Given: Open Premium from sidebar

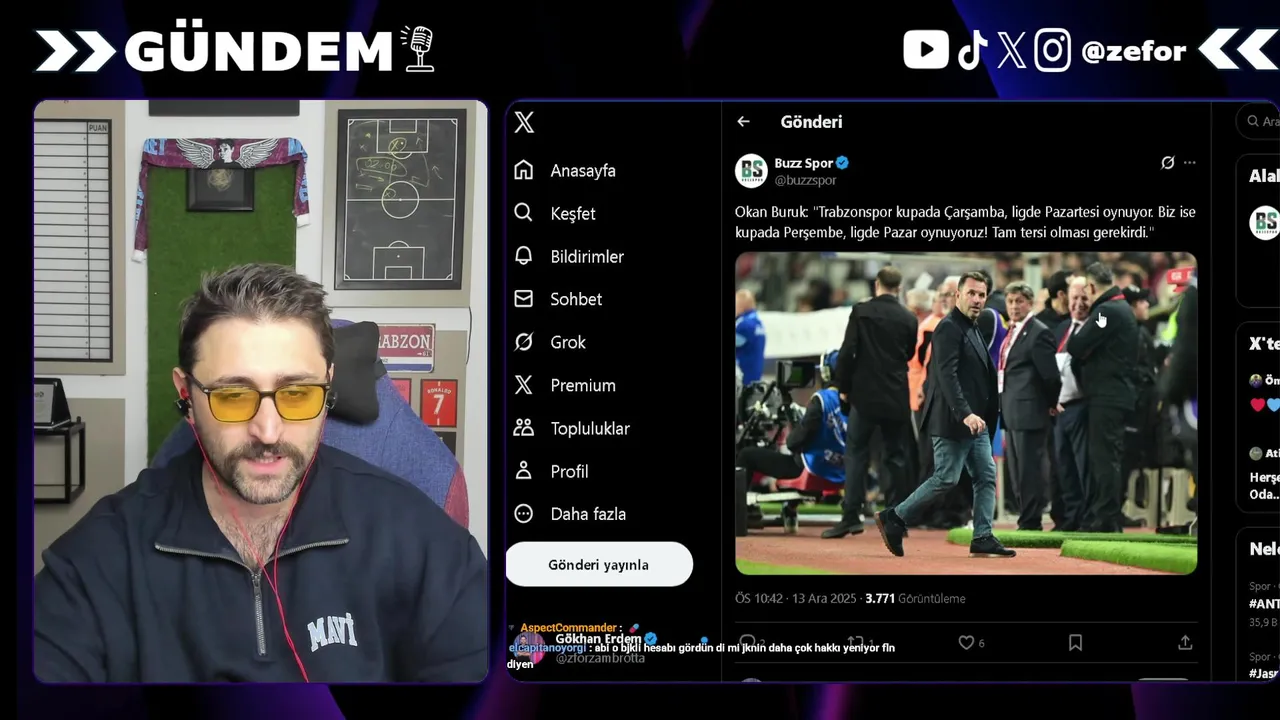Looking at the screenshot, I should 565,385.
